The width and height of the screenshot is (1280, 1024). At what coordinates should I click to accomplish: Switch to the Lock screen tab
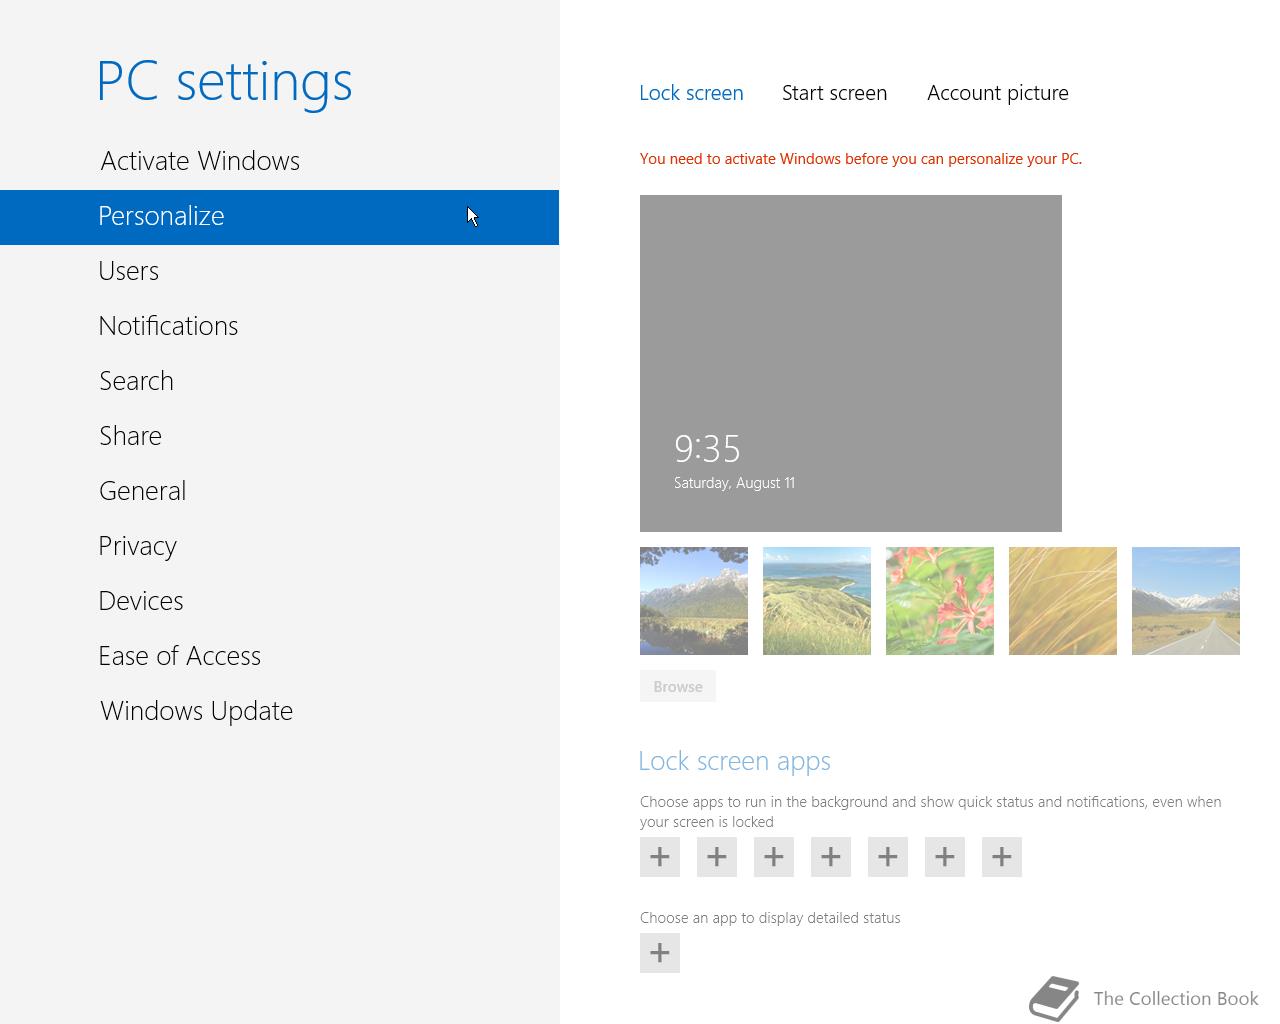click(691, 93)
